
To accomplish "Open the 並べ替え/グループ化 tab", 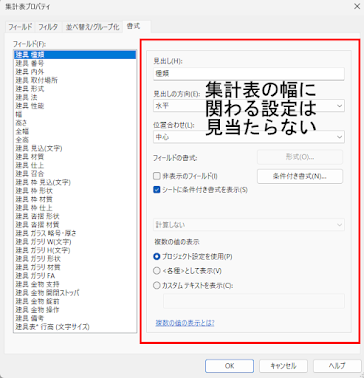I will [92, 27].
